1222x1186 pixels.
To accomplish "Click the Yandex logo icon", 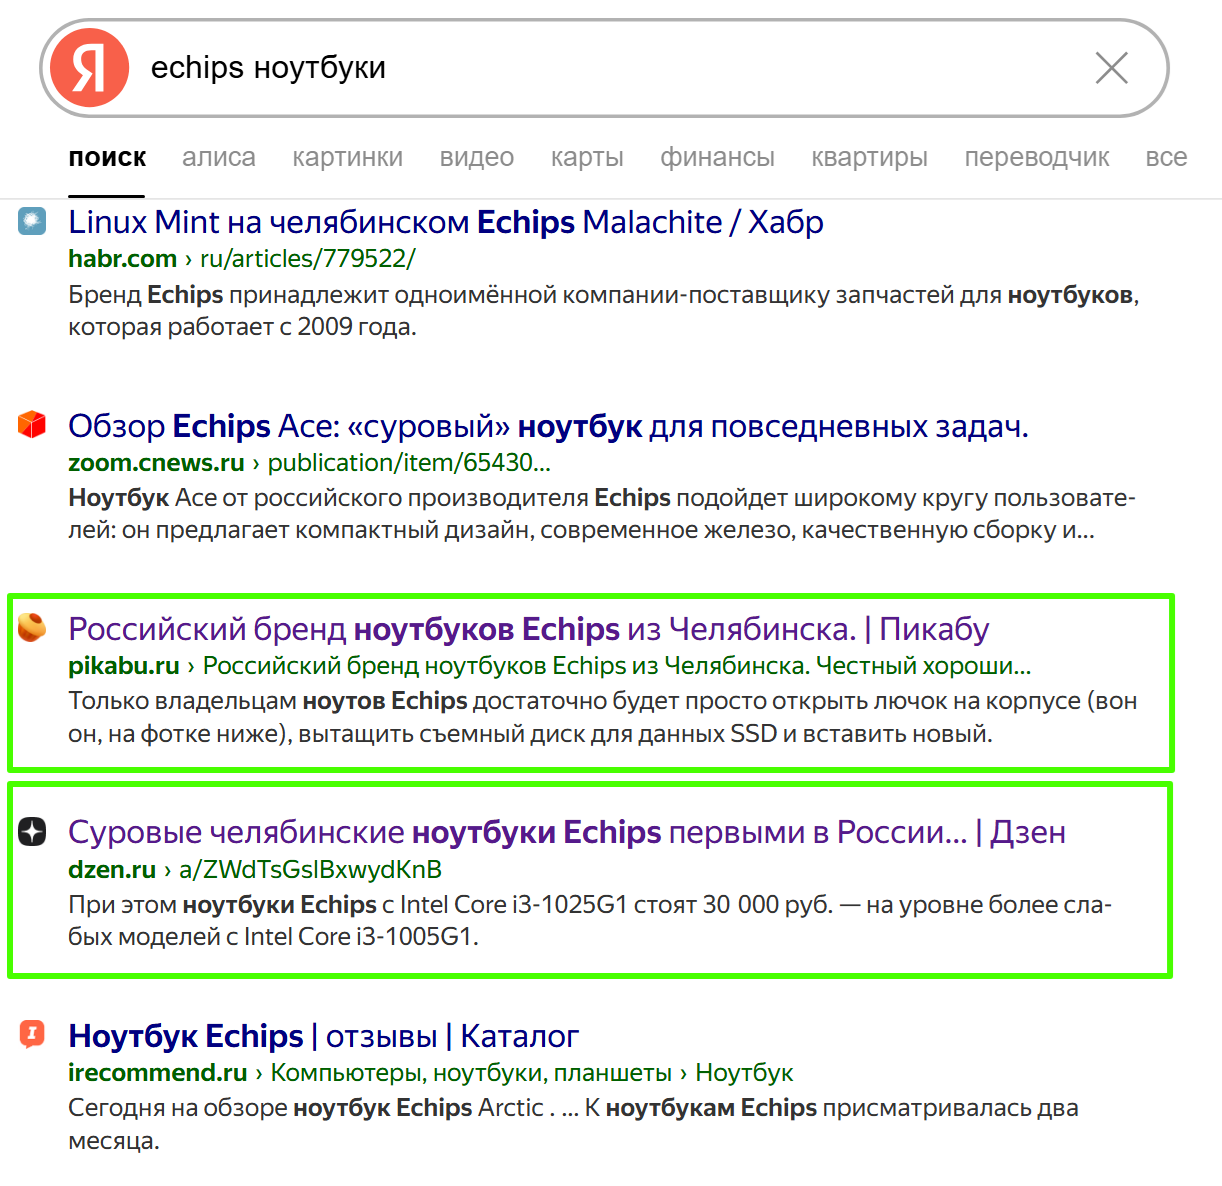I will pyautogui.click(x=89, y=68).
